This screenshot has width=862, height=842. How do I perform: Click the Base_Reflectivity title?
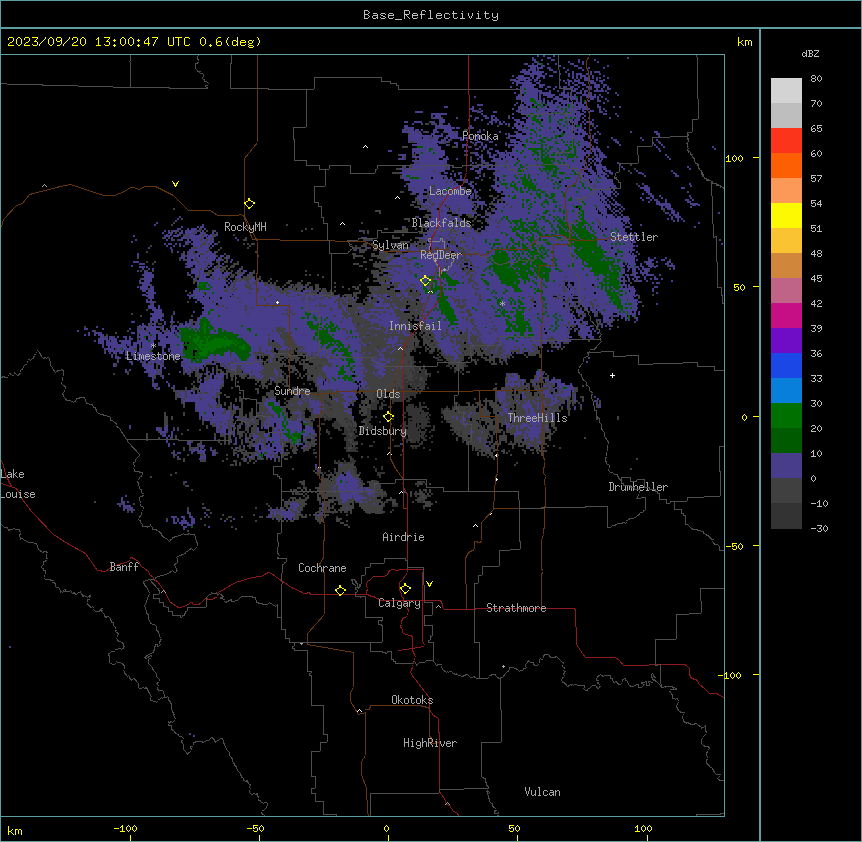coord(431,15)
